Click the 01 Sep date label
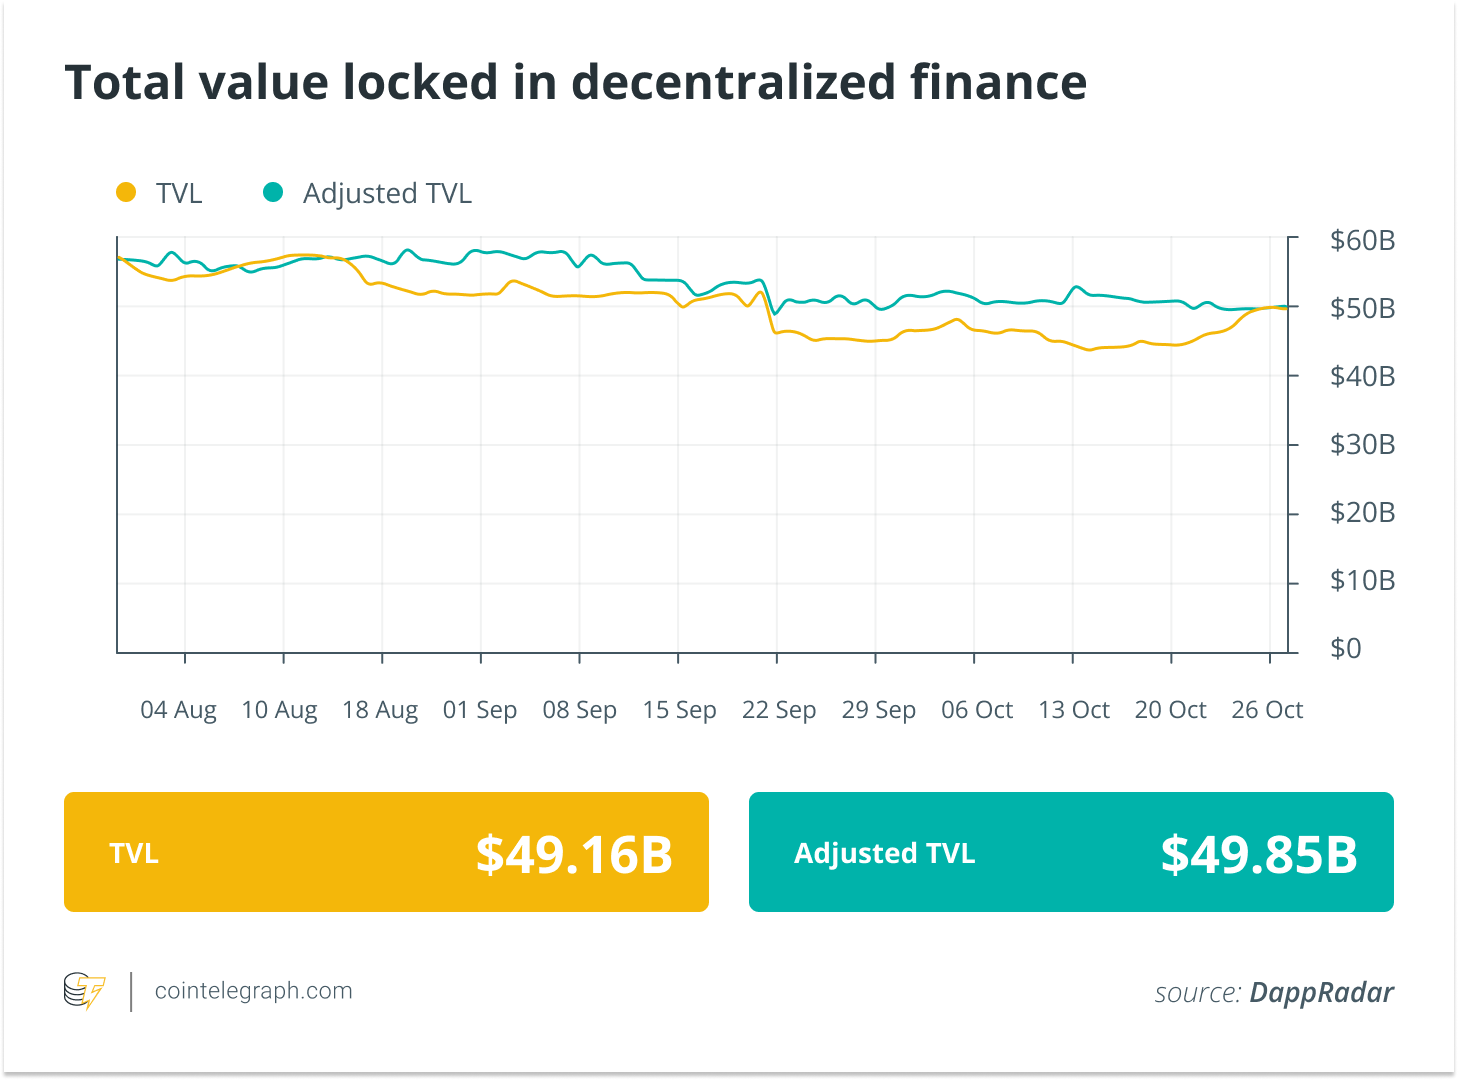Image resolution: width=1458 pixels, height=1080 pixels. pos(480,710)
